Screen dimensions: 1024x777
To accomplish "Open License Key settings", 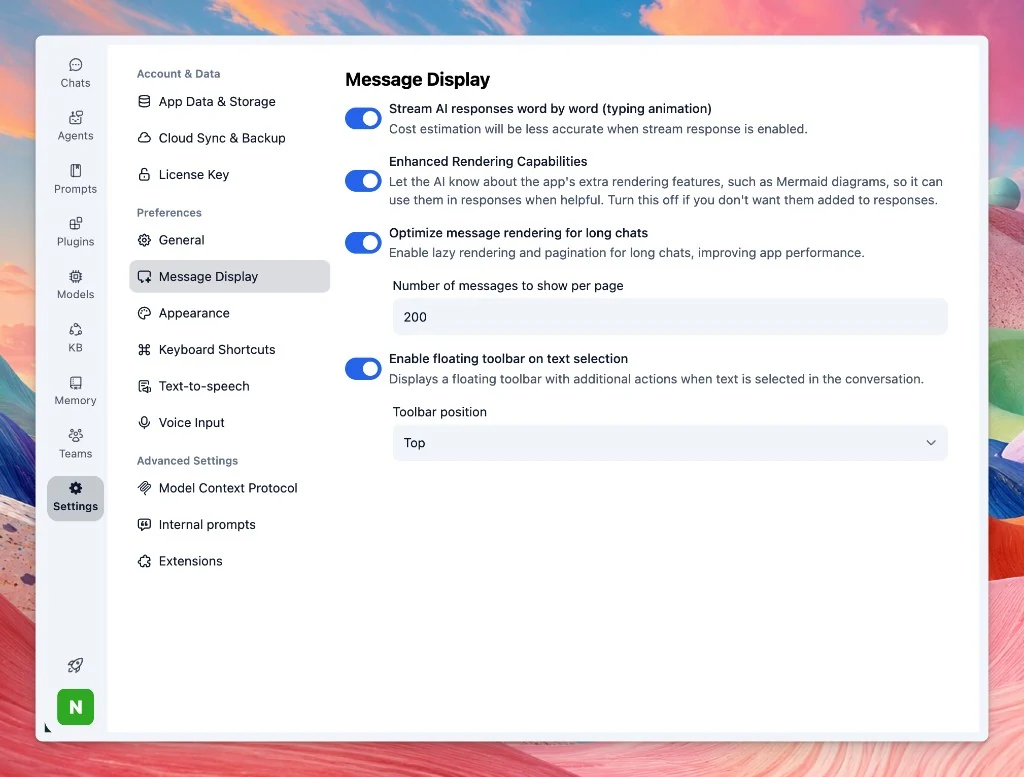I will (229, 174).
